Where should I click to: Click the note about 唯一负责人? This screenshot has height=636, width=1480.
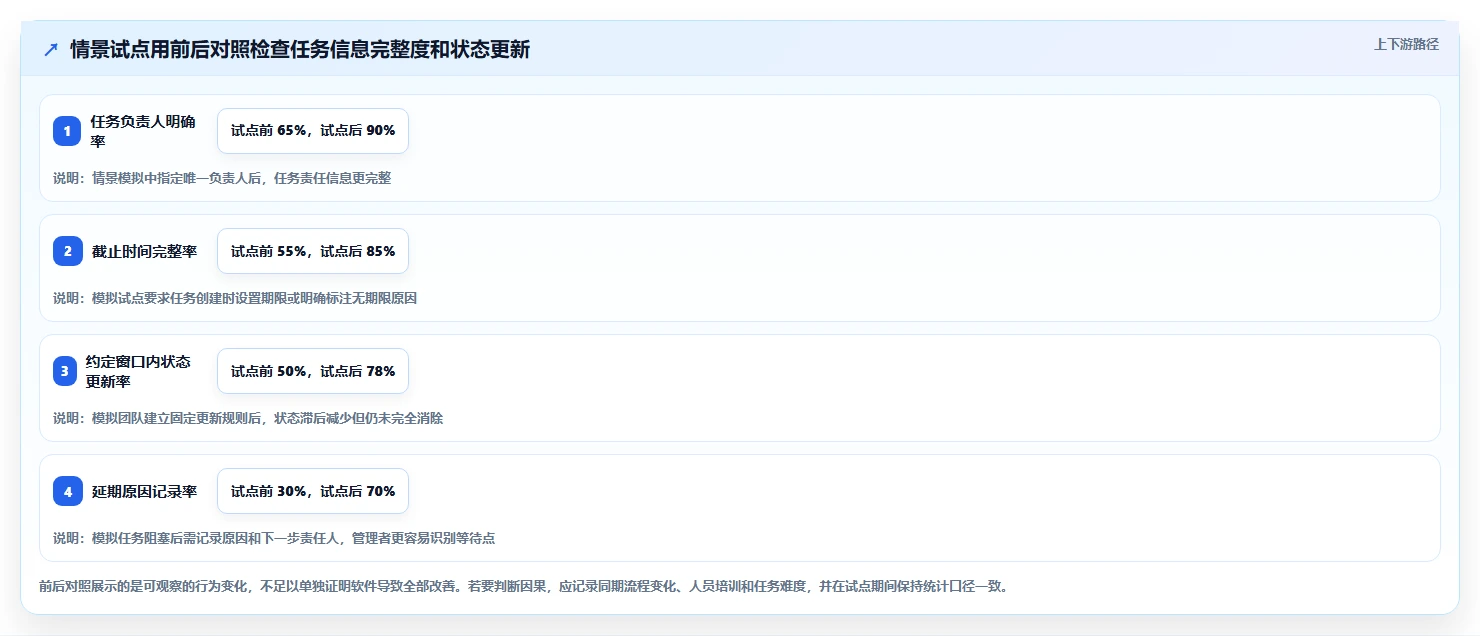coord(222,178)
